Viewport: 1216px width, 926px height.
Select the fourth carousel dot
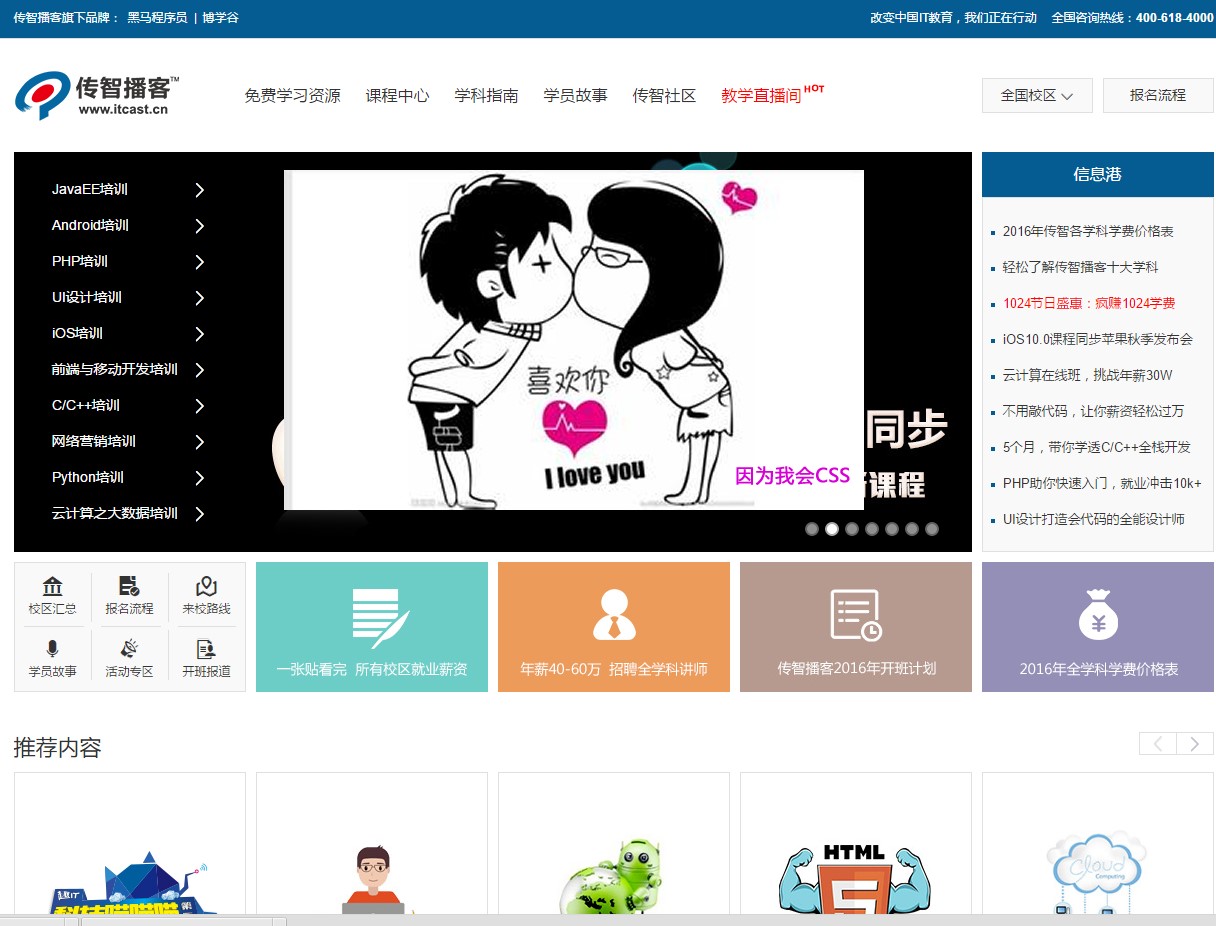pos(872,529)
